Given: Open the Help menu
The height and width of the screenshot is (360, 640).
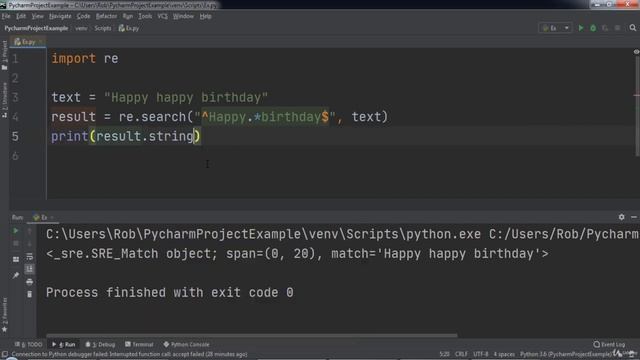Looking at the screenshot, I should (205, 16).
